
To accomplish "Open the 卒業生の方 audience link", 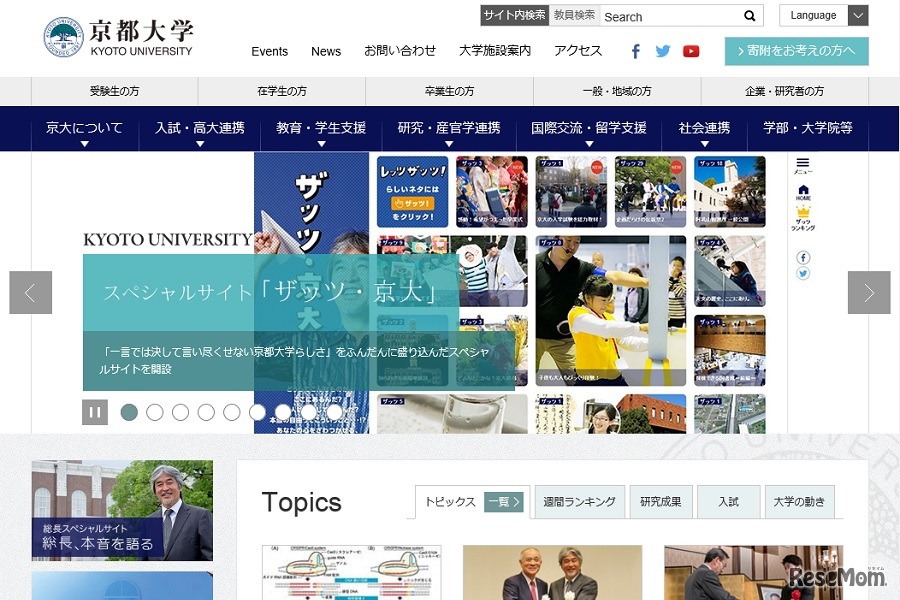I will (x=449, y=91).
